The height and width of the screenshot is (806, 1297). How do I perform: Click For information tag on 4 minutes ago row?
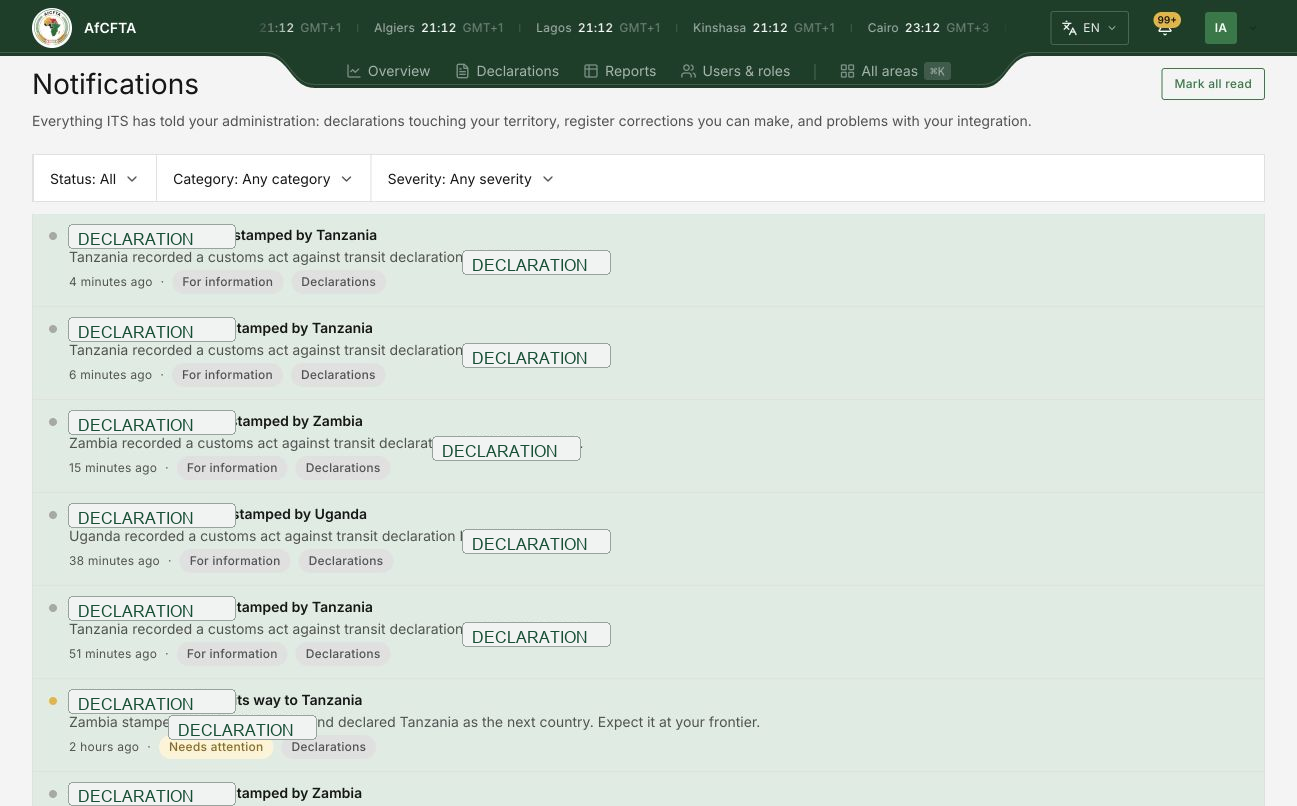(x=227, y=282)
